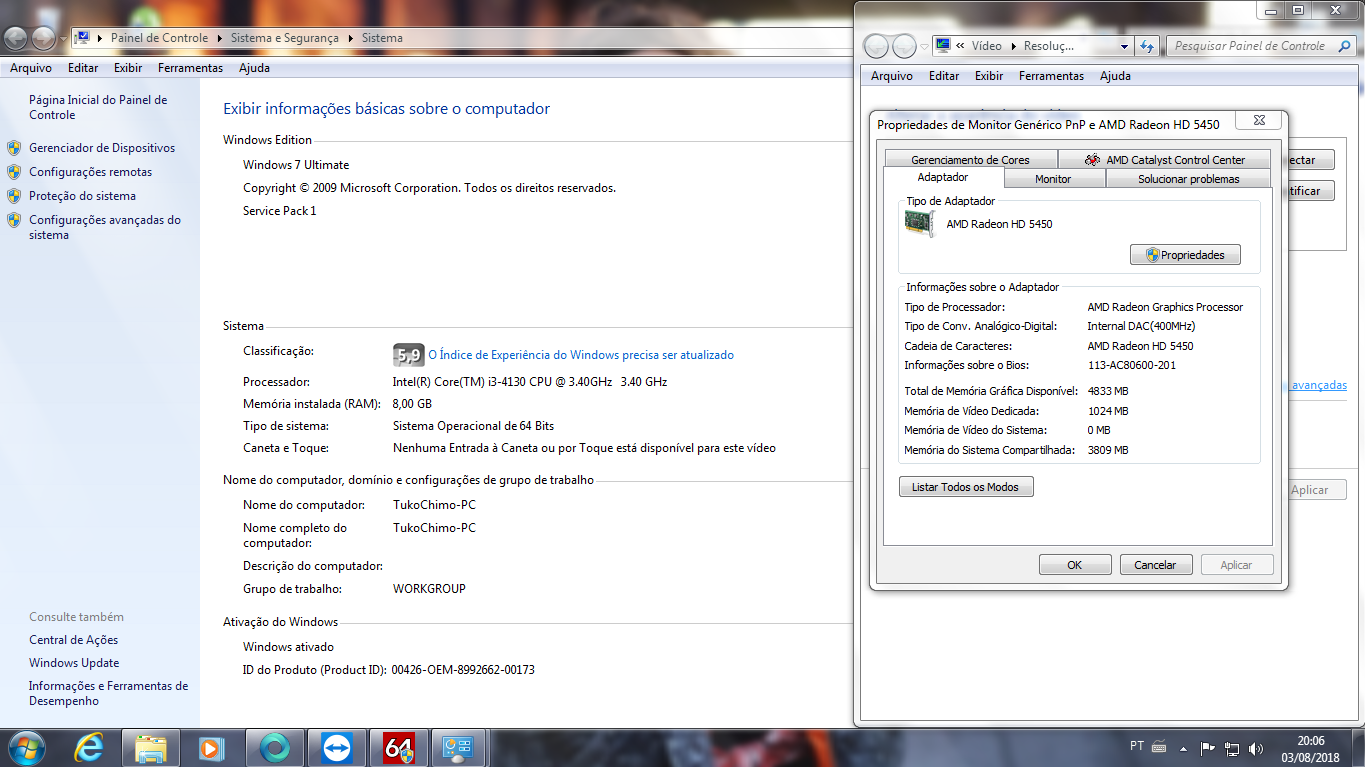Confirm the dialog with OK
The height and width of the screenshot is (767, 1365).
point(1075,565)
